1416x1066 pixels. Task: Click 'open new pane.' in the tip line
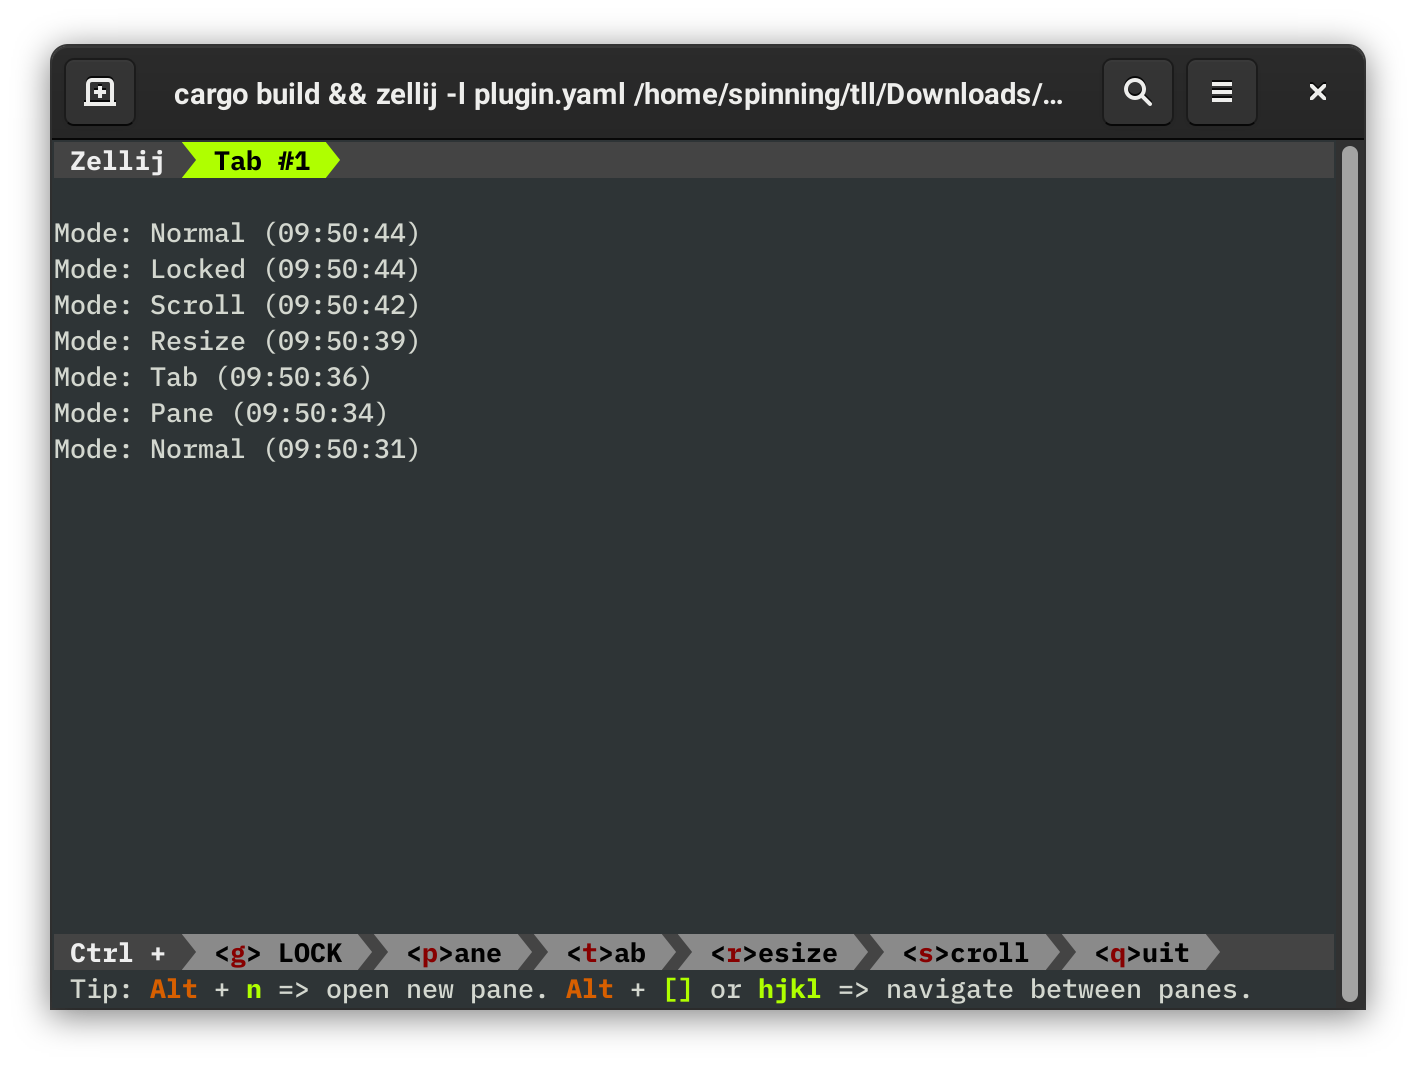(437, 989)
